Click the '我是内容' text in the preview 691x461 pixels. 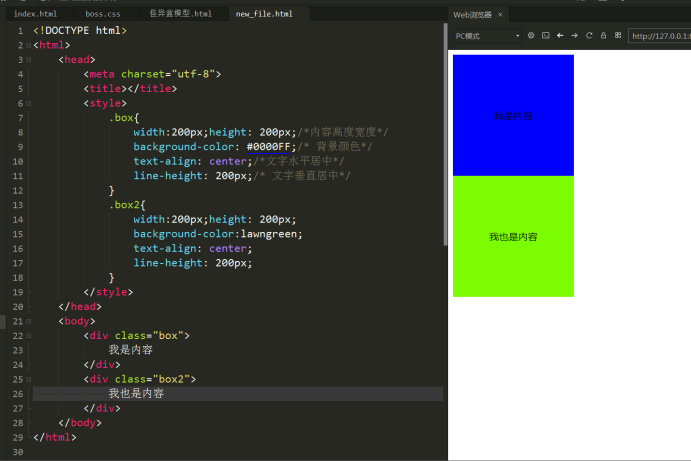[x=513, y=116]
